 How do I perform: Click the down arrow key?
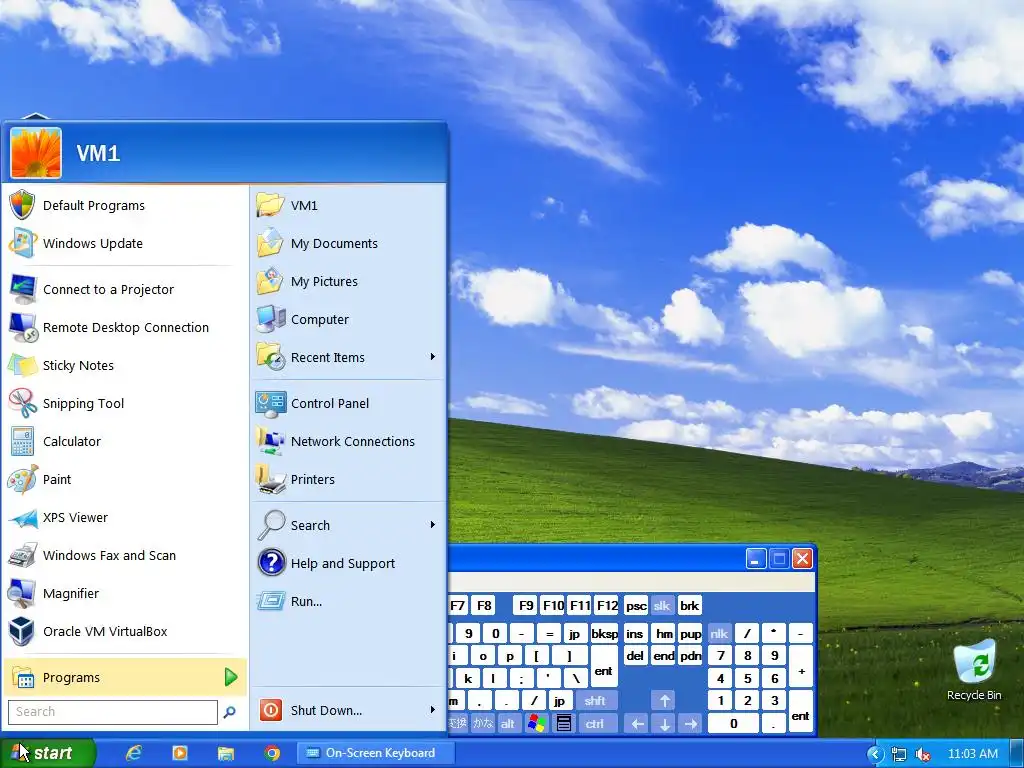pos(664,724)
